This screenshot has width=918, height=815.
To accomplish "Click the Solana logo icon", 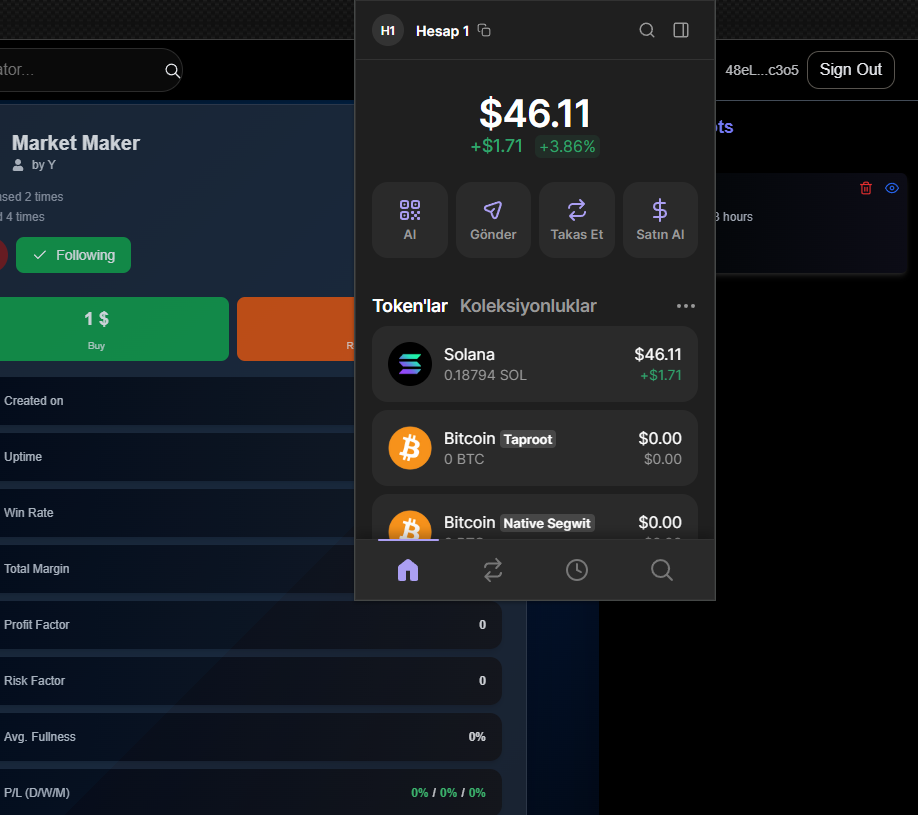I will (x=410, y=364).
